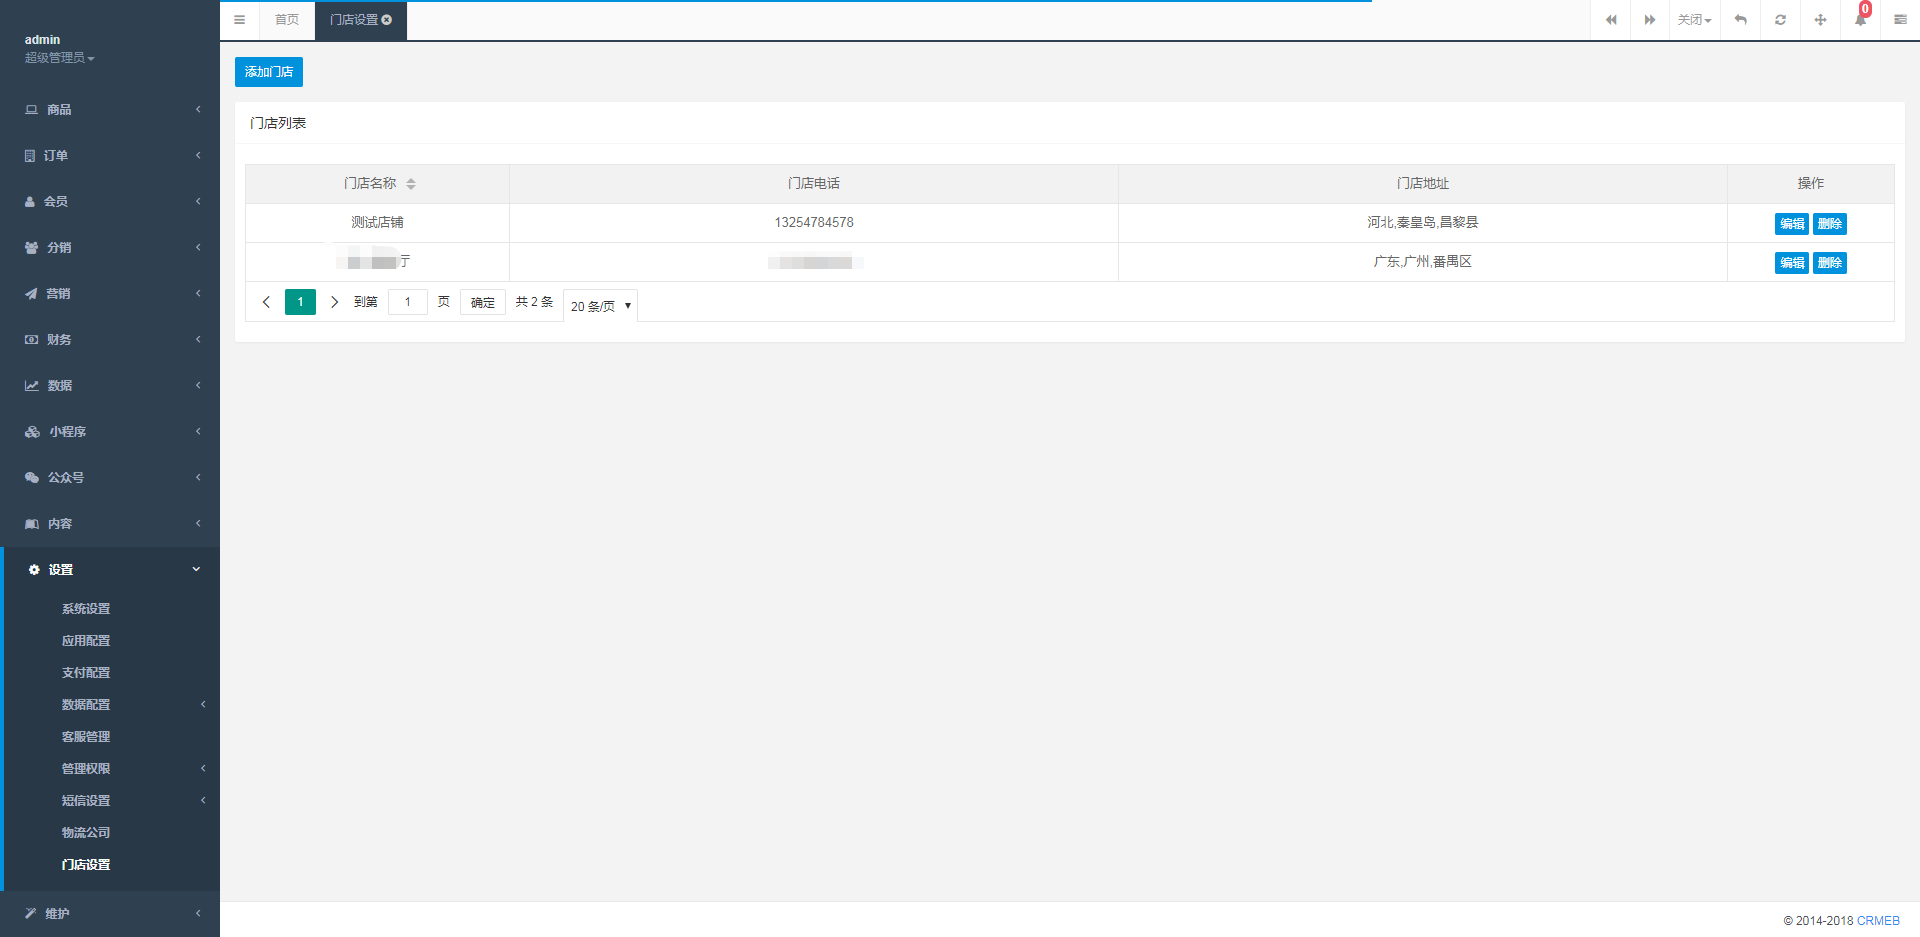Click the 河北,秦皇岛,昌黎县 address cell
Image resolution: width=1920 pixels, height=937 pixels.
1423,223
